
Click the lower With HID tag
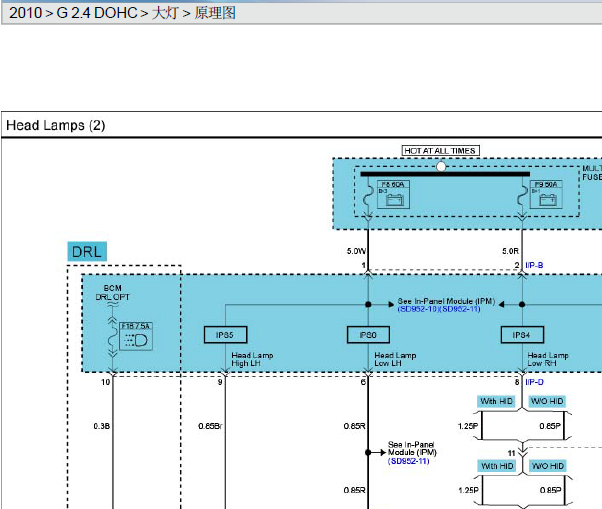tap(497, 466)
